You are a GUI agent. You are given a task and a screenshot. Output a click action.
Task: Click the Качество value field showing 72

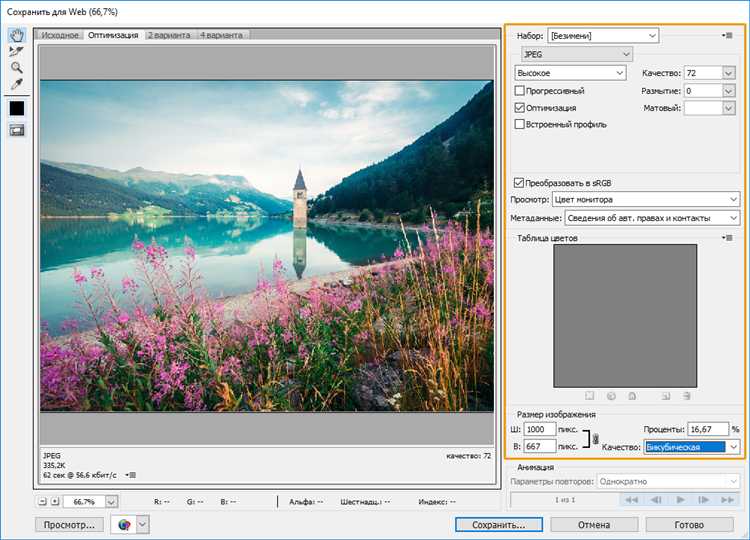click(703, 73)
